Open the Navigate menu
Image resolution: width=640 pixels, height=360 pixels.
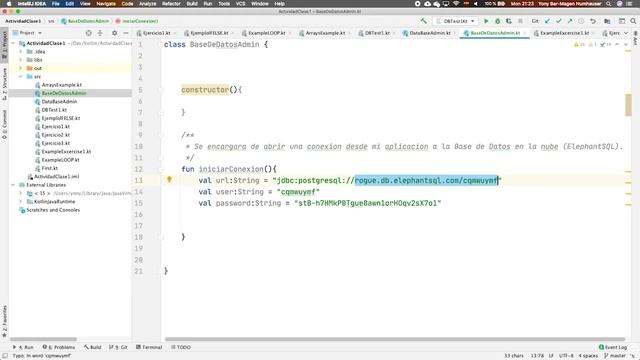point(106,4)
